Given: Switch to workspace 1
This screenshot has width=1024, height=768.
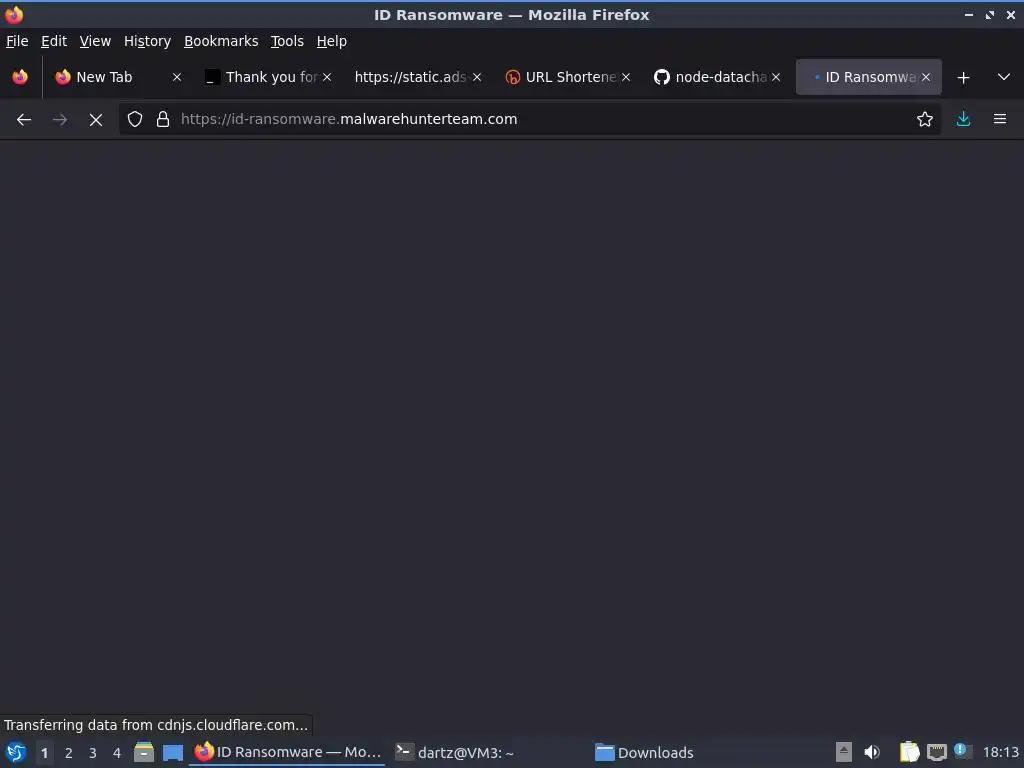Looking at the screenshot, I should pos(44,753).
